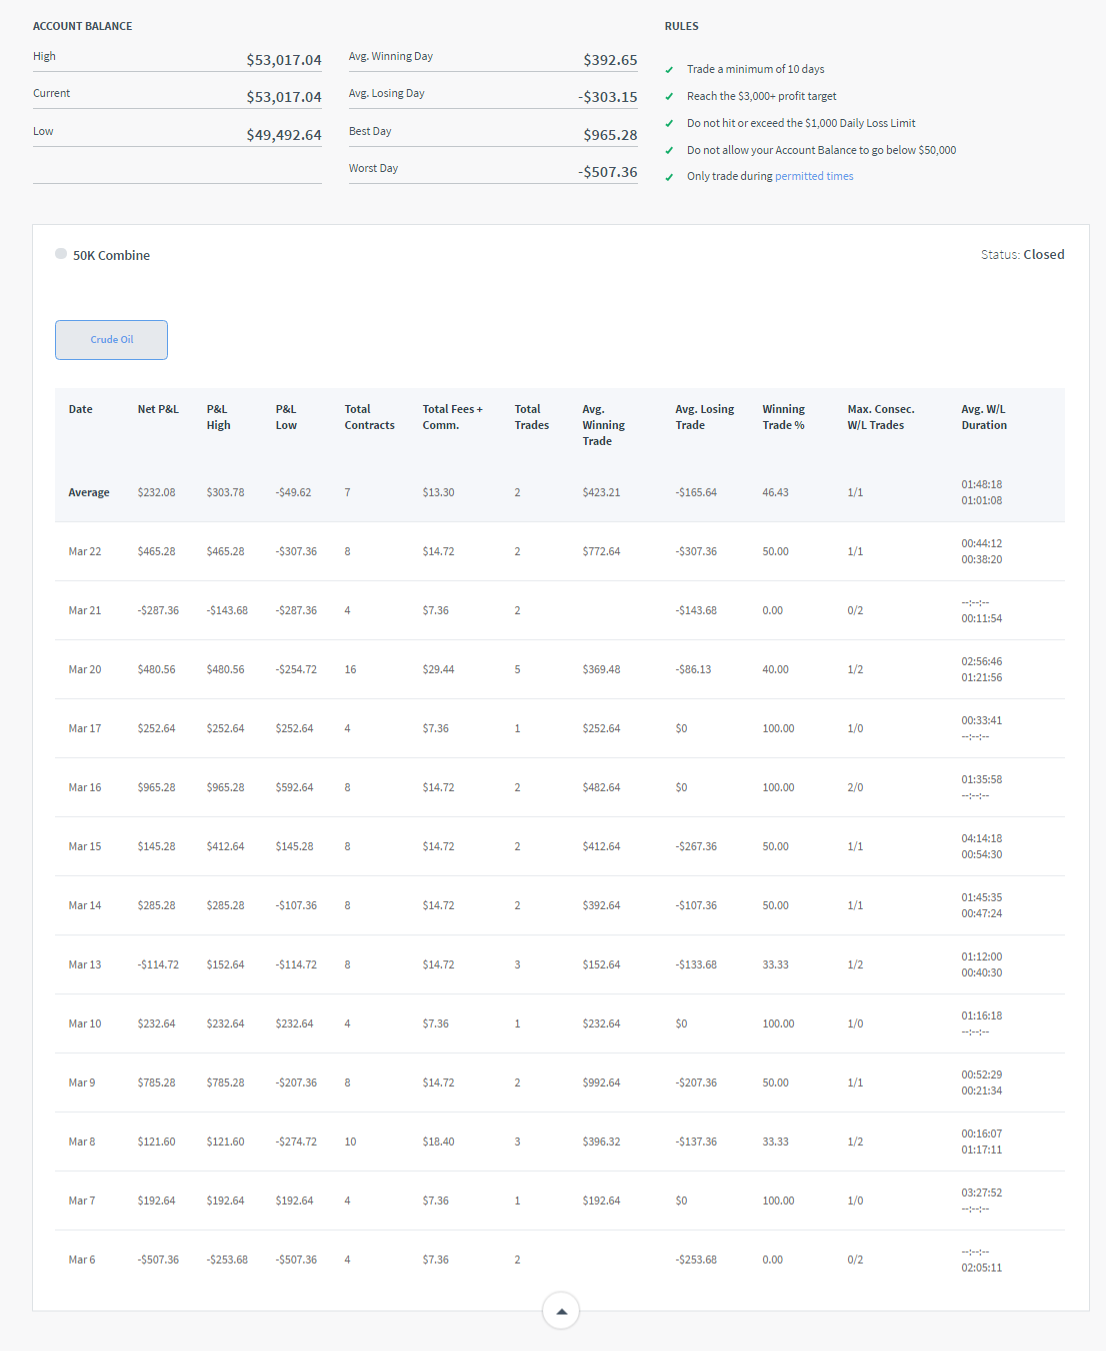Select the Mar 16 row date
Image resolution: width=1108 pixels, height=1351 pixels.
point(85,788)
